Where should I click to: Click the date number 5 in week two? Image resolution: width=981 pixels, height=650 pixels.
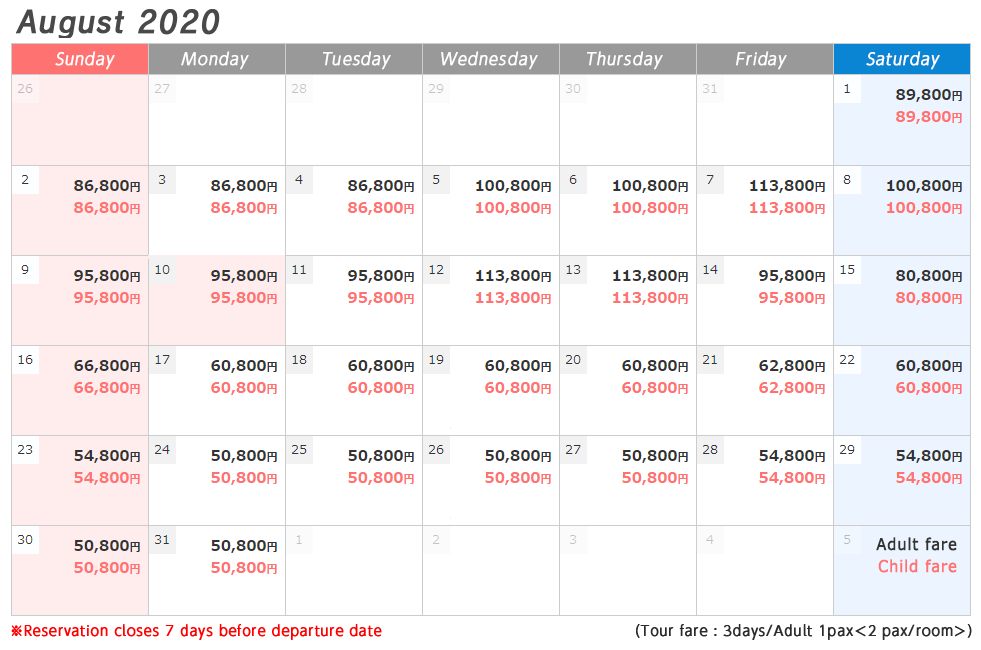click(x=436, y=180)
